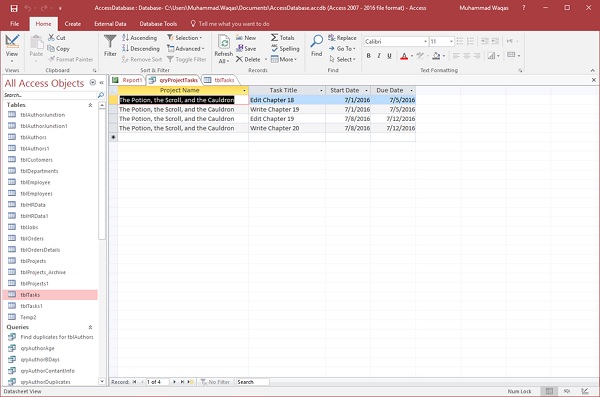Click the record Search box

tap(252, 382)
